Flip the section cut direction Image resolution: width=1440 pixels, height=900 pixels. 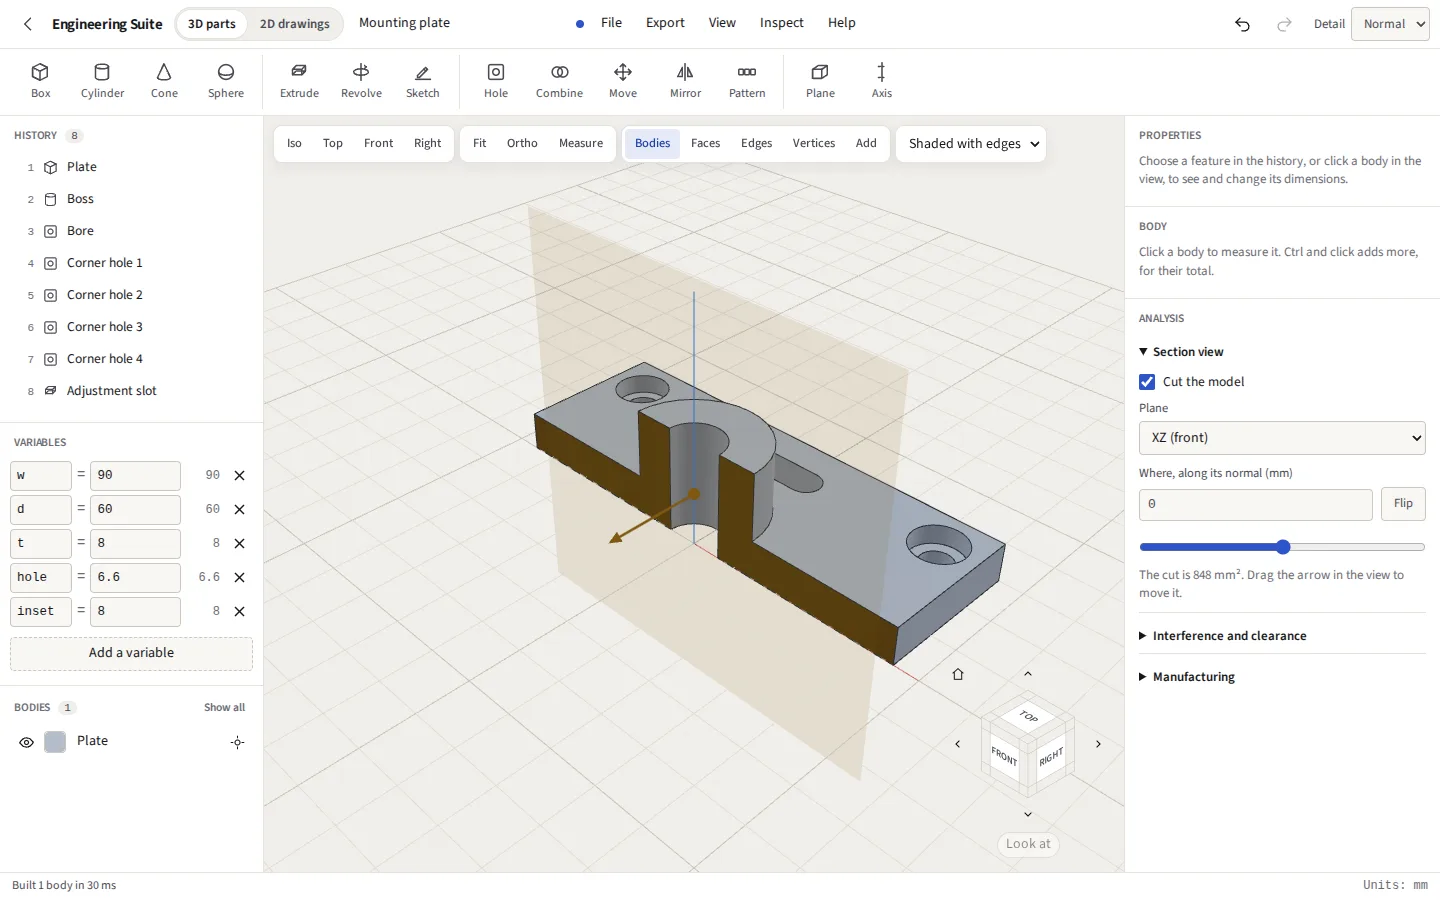click(1403, 504)
